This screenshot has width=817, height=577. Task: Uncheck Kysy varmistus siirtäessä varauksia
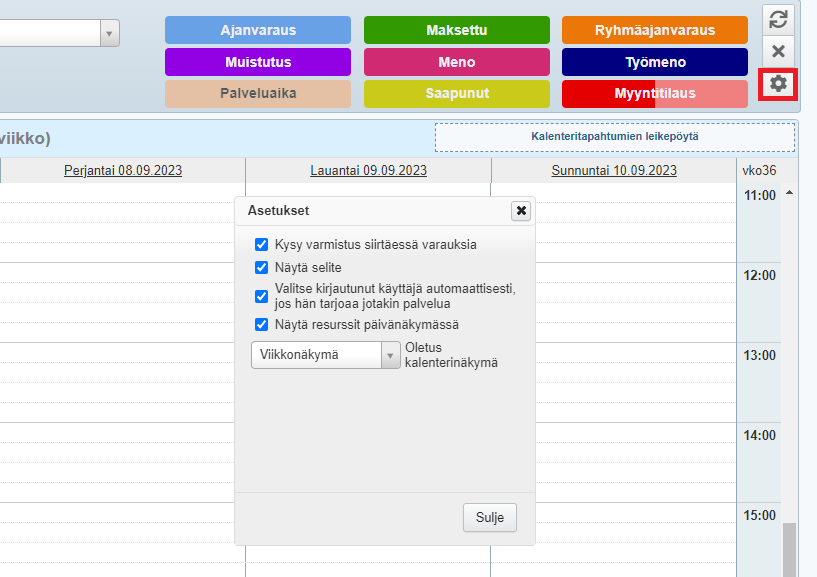coord(262,244)
